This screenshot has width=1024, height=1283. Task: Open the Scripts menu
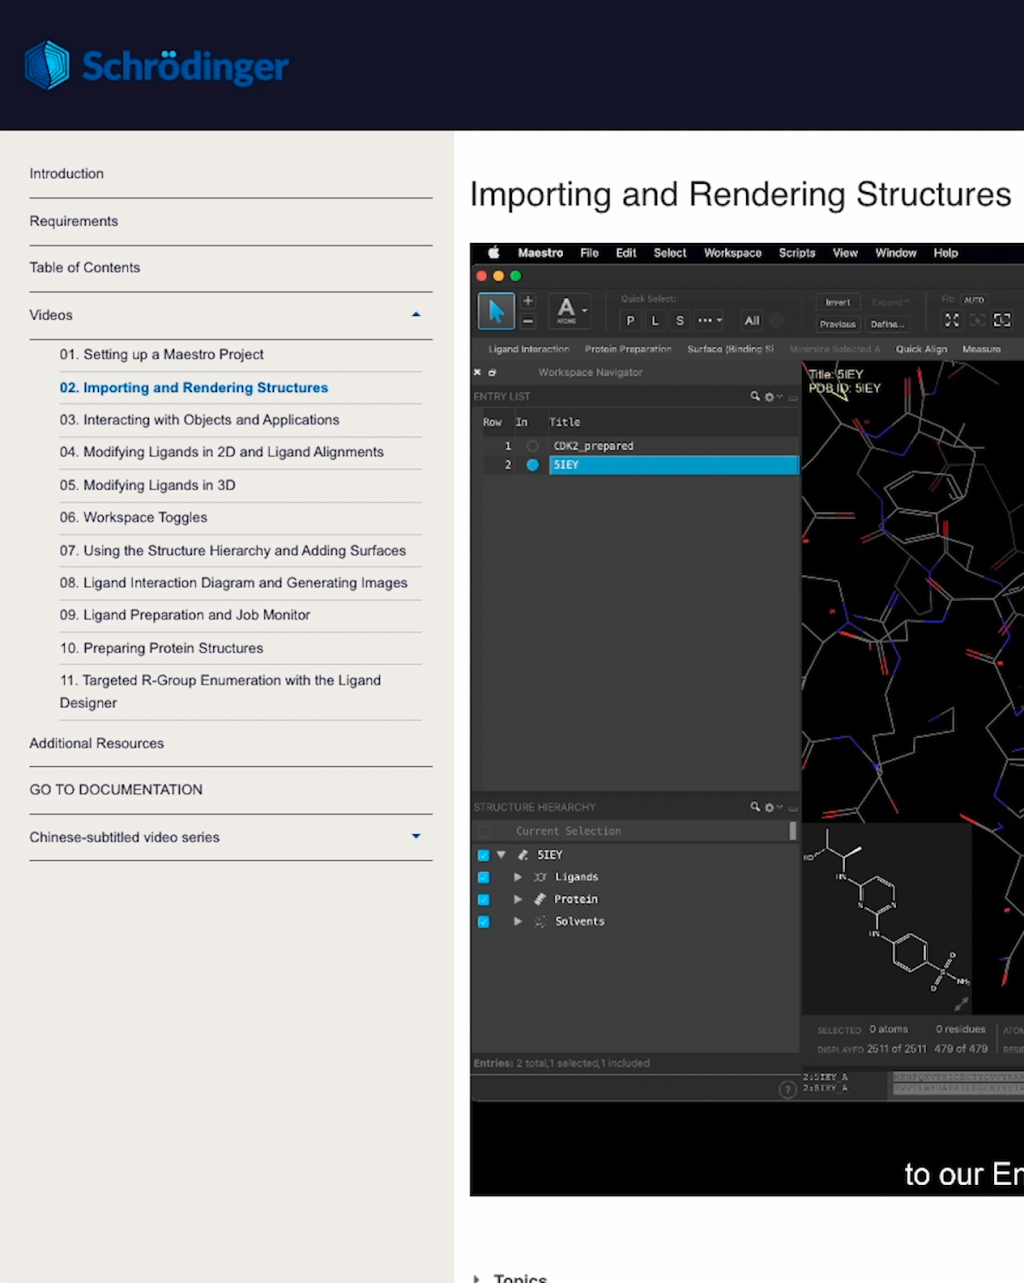point(796,253)
